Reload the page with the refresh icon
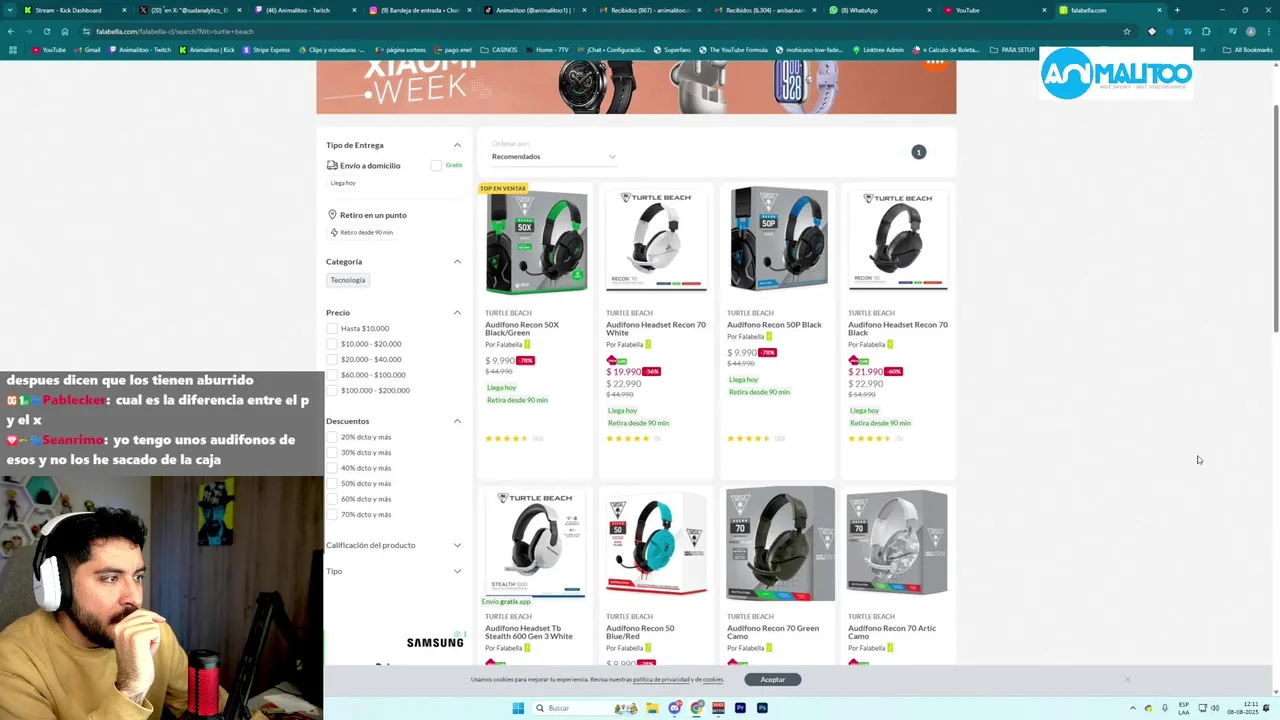Viewport: 1280px width, 720px height. tap(47, 31)
